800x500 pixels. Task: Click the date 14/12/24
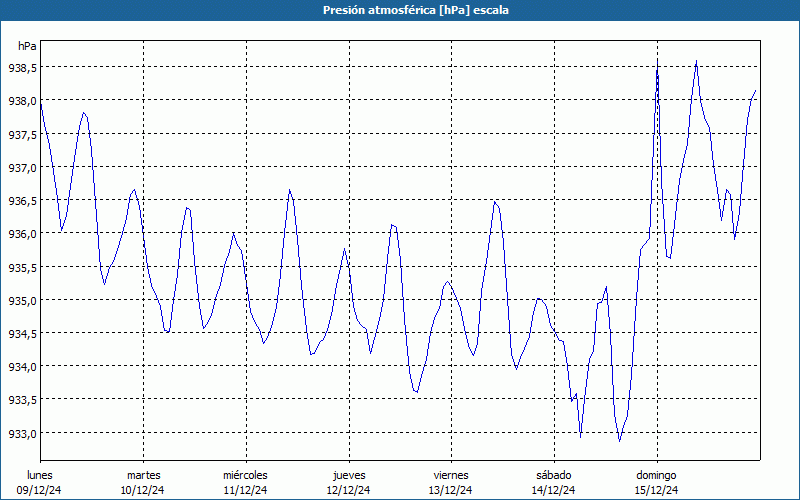click(554, 490)
